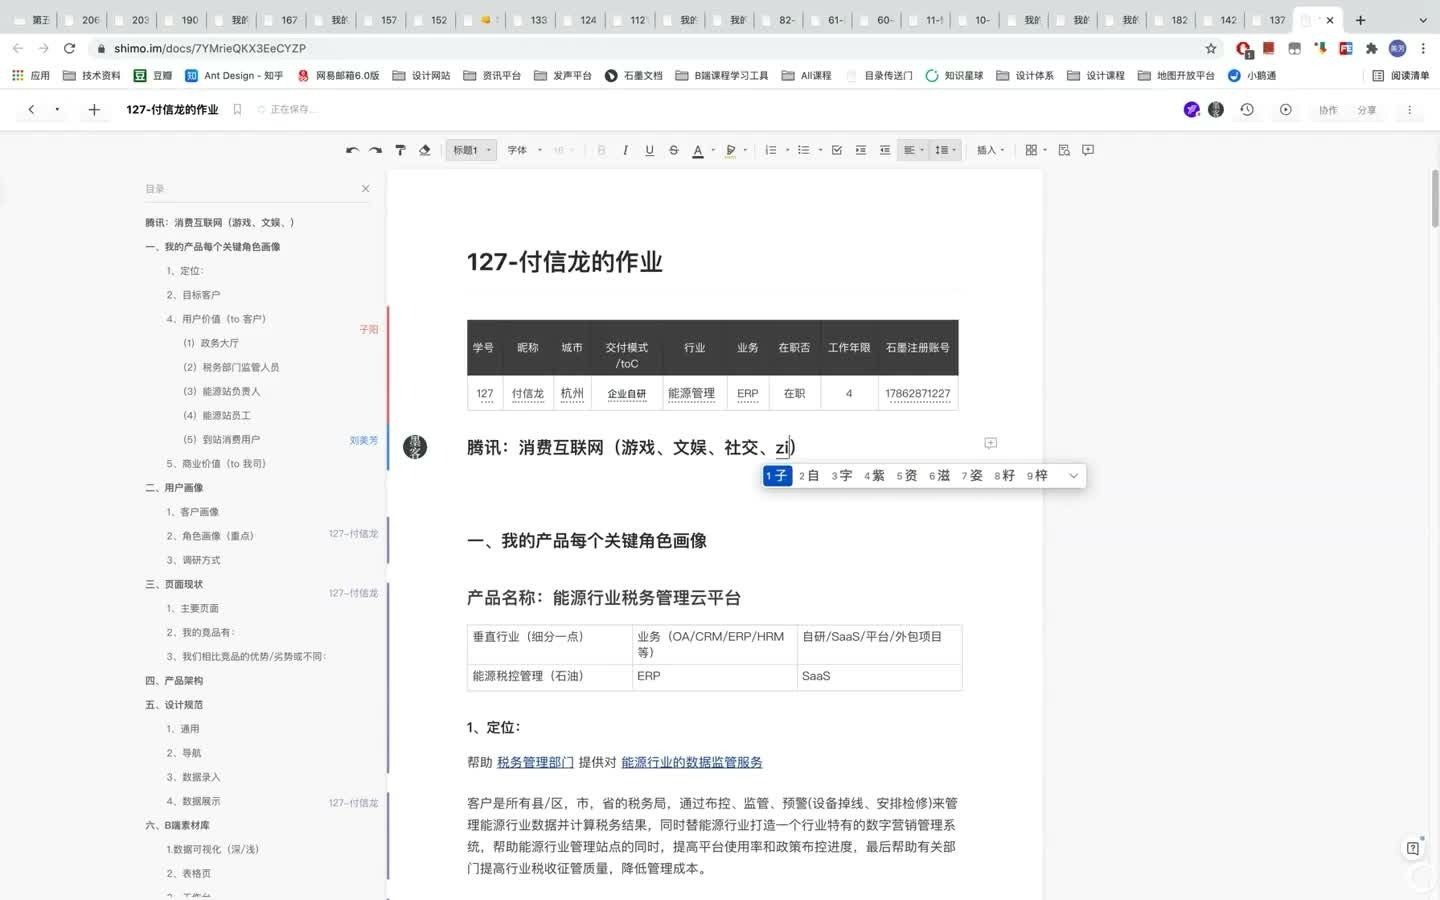Click the 分享 share button
The image size is (1440, 900).
pyautogui.click(x=1367, y=110)
